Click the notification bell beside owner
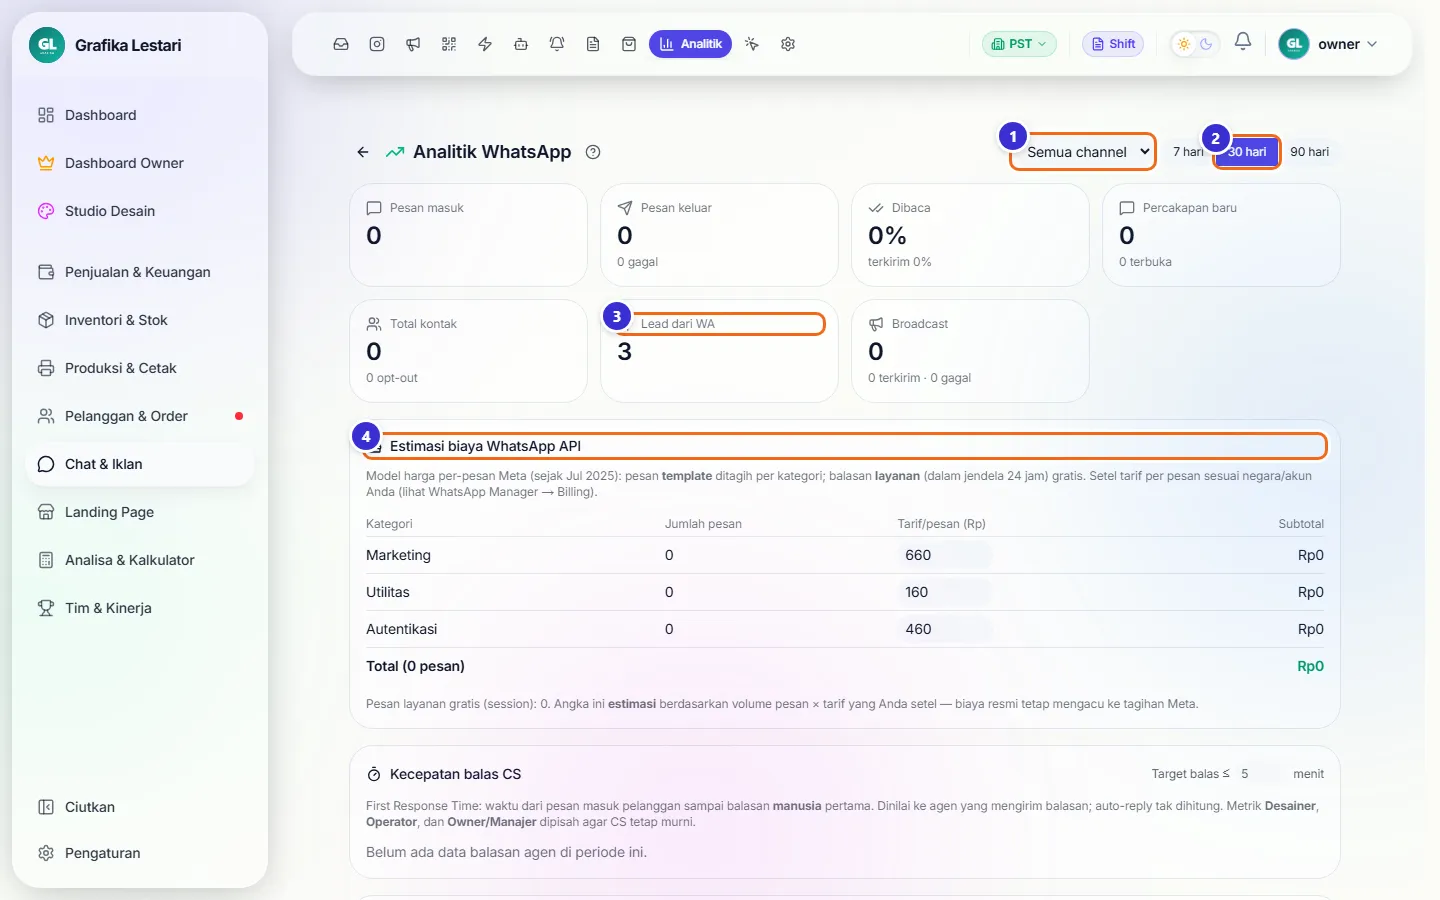The image size is (1440, 900). pyautogui.click(x=1243, y=42)
